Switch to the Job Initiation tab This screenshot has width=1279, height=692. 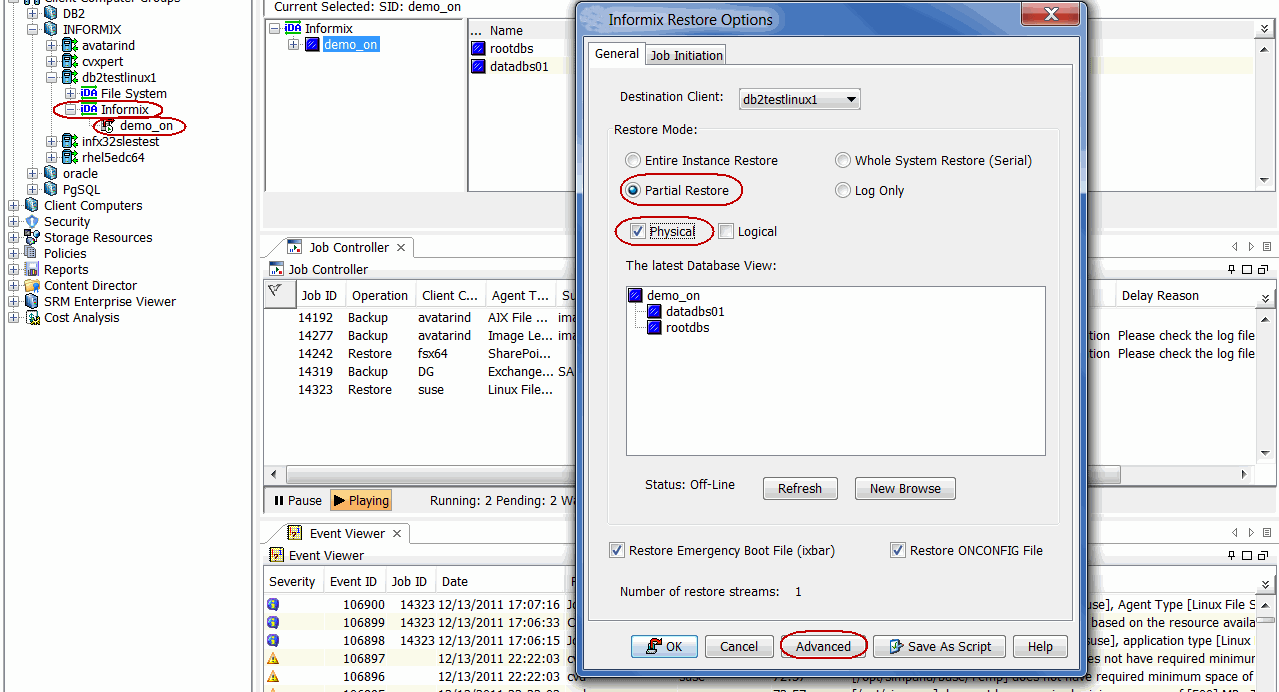pos(686,55)
